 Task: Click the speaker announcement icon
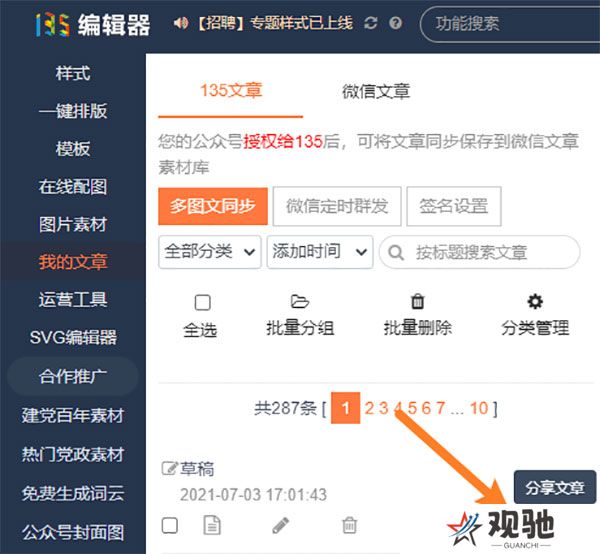click(x=181, y=23)
